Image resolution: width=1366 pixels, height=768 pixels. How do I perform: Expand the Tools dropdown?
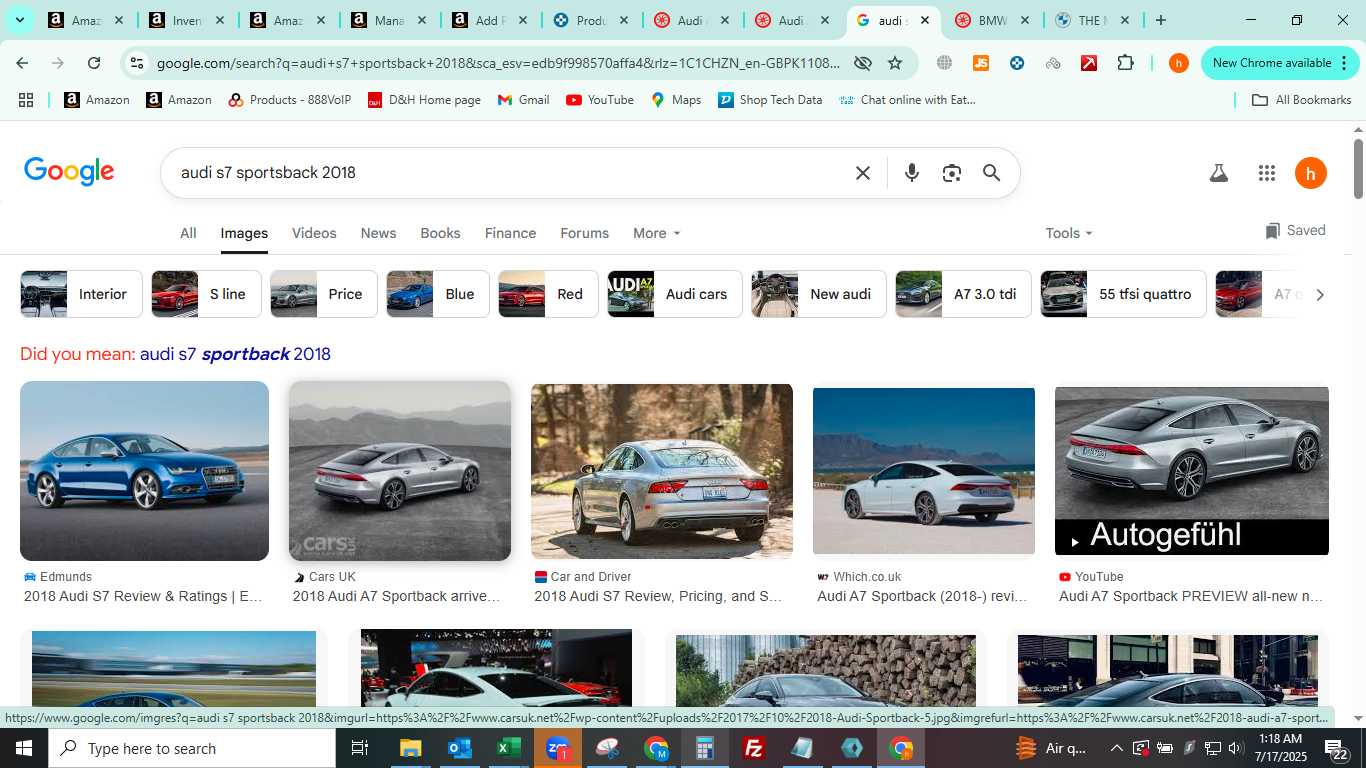pos(1069,233)
